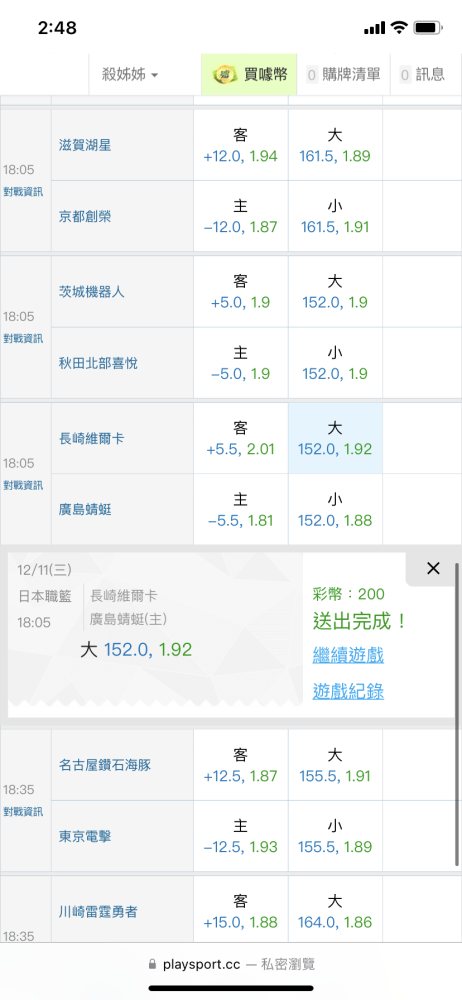Open the 殺姊姊 user dropdown

130,75
